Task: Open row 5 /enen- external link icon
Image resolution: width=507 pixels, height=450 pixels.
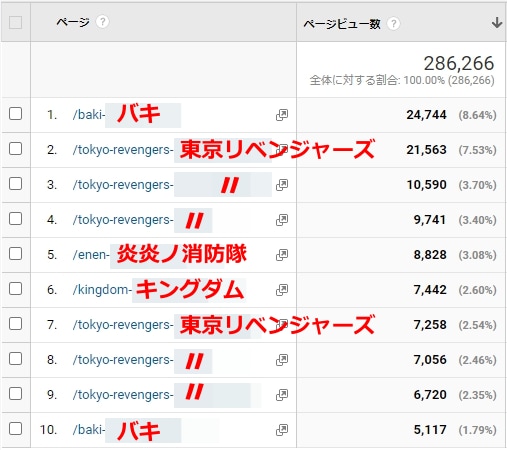Action: (x=282, y=255)
